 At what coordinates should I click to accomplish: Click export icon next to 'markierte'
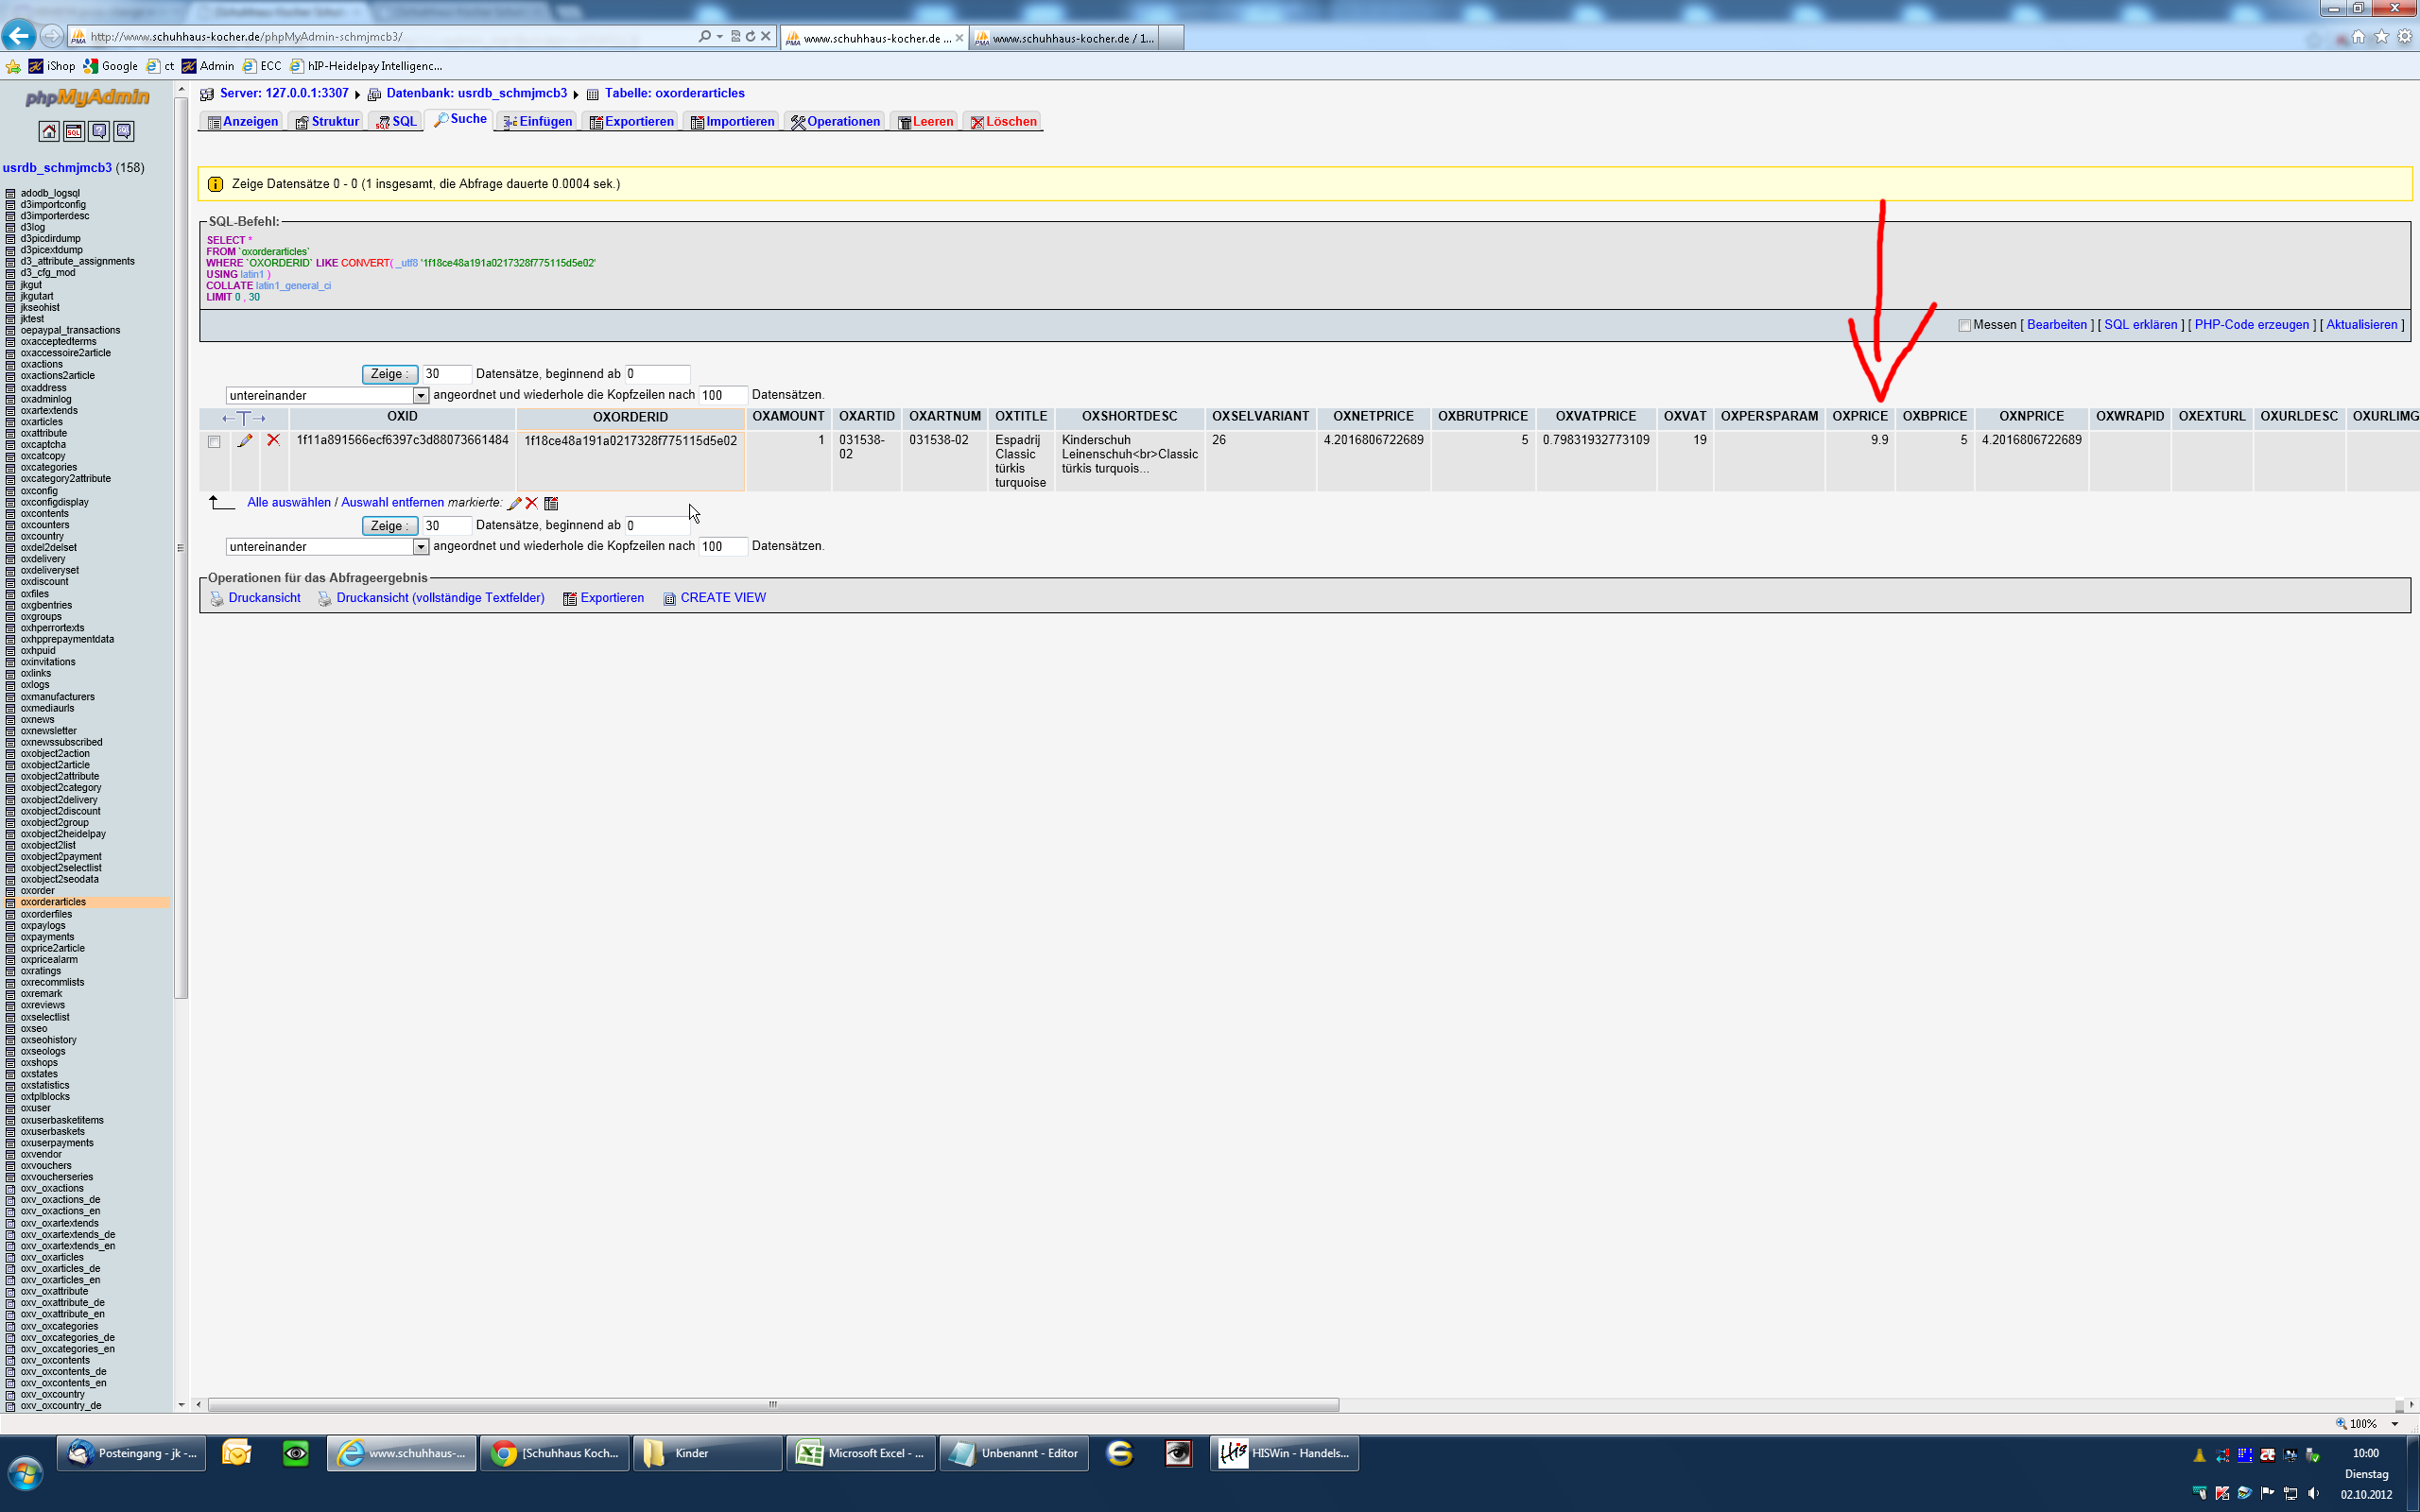click(551, 503)
